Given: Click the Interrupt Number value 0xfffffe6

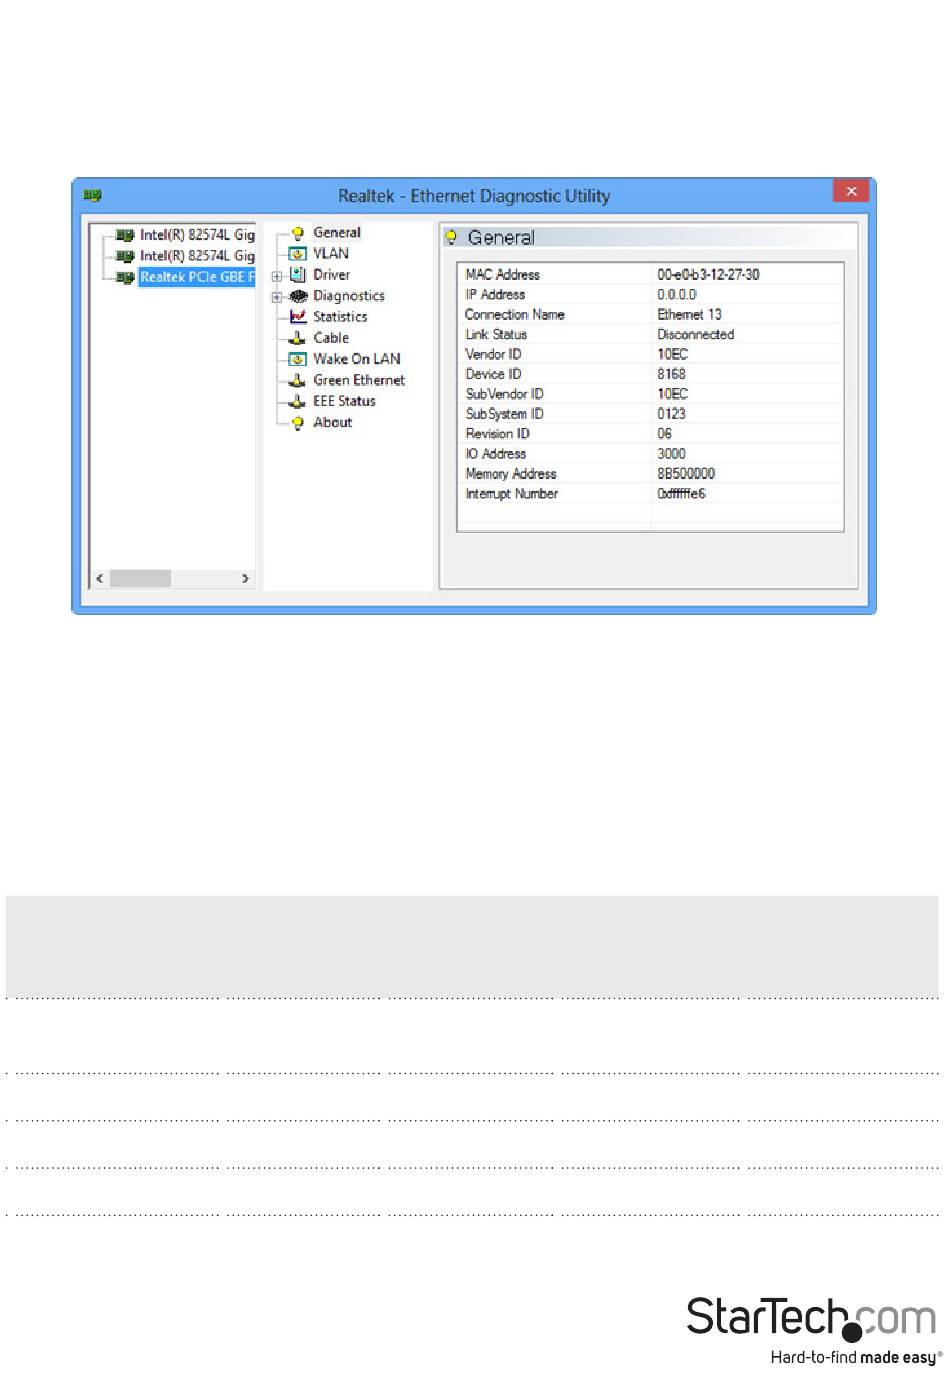Looking at the screenshot, I should 681,494.
